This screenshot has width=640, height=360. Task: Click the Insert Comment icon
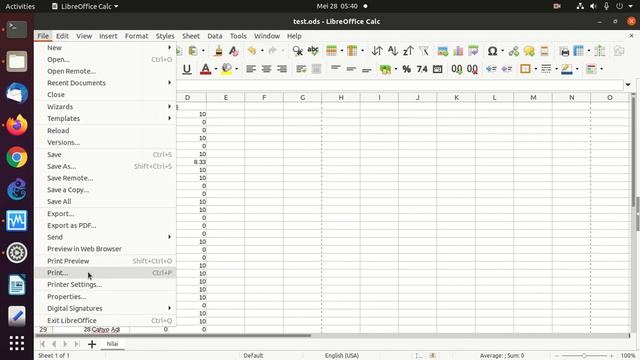(x=529, y=51)
